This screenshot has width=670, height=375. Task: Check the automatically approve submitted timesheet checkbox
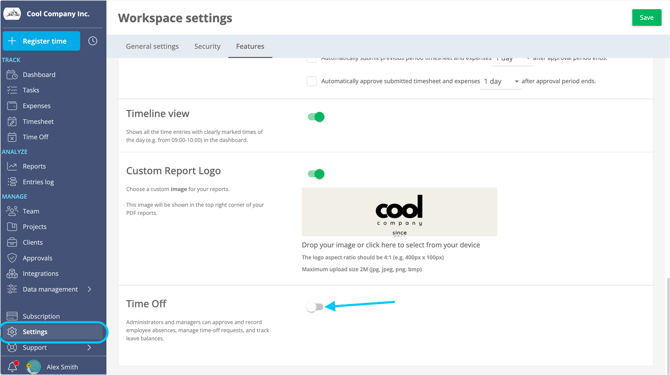pos(311,81)
